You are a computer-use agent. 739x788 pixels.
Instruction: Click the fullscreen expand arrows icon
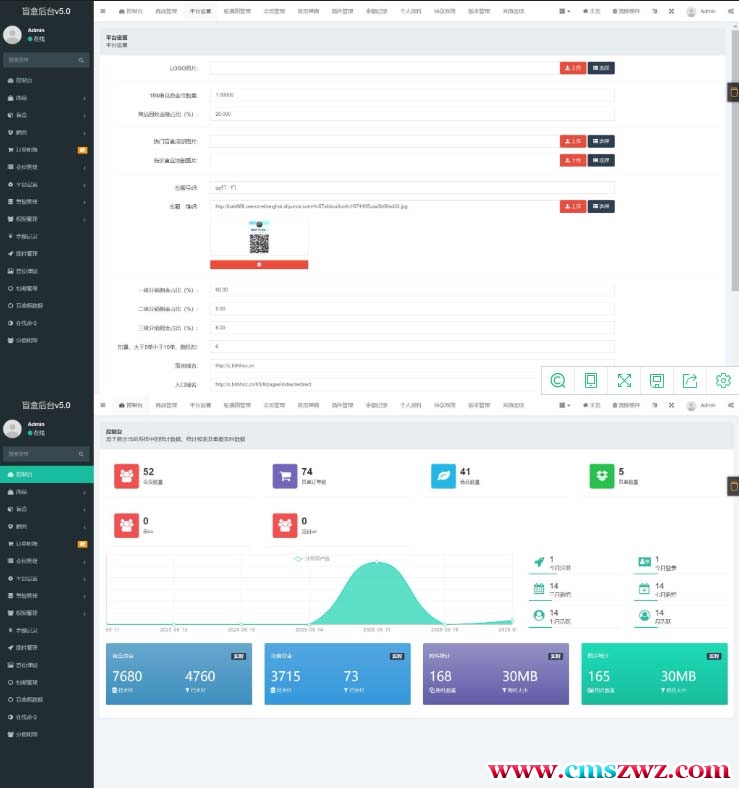tap(624, 380)
